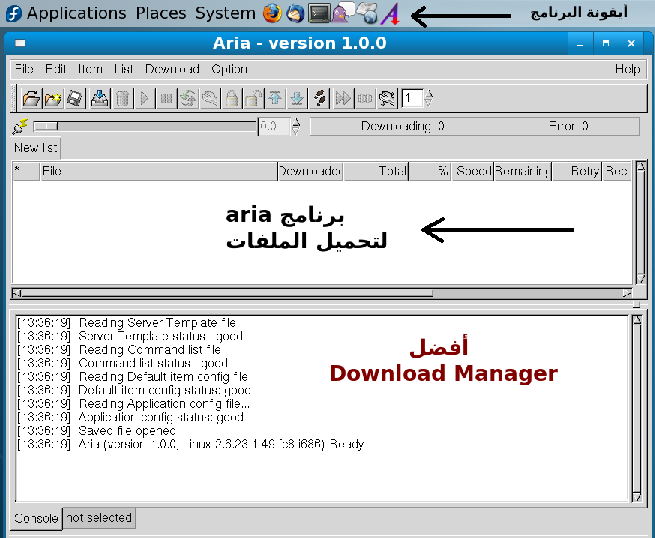Open the Help menu
Image resolution: width=655 pixels, height=538 pixels.
(627, 69)
